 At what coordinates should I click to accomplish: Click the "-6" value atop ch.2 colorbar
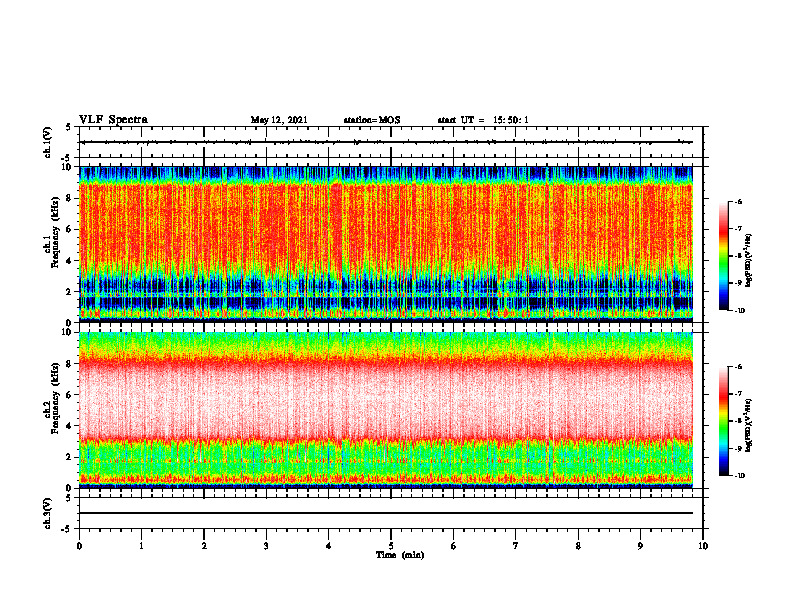[x=739, y=367]
